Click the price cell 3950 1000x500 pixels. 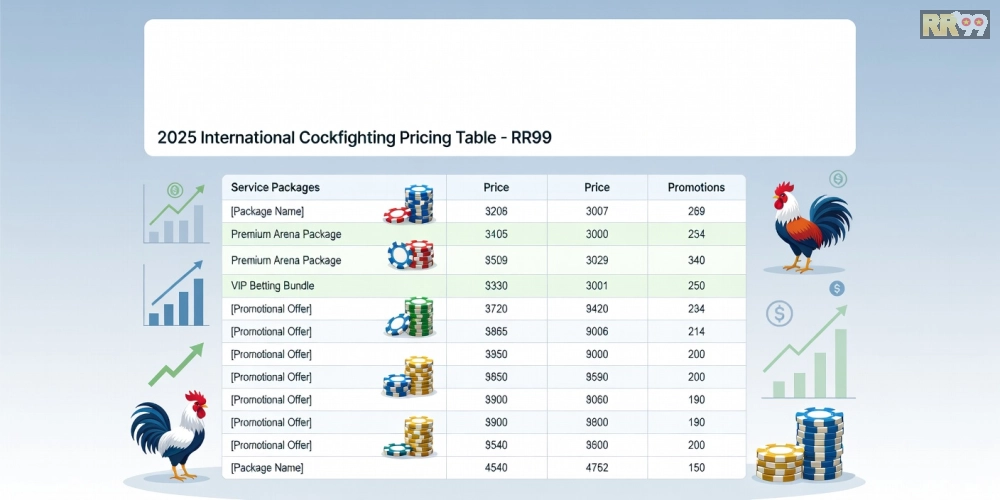[x=496, y=354]
